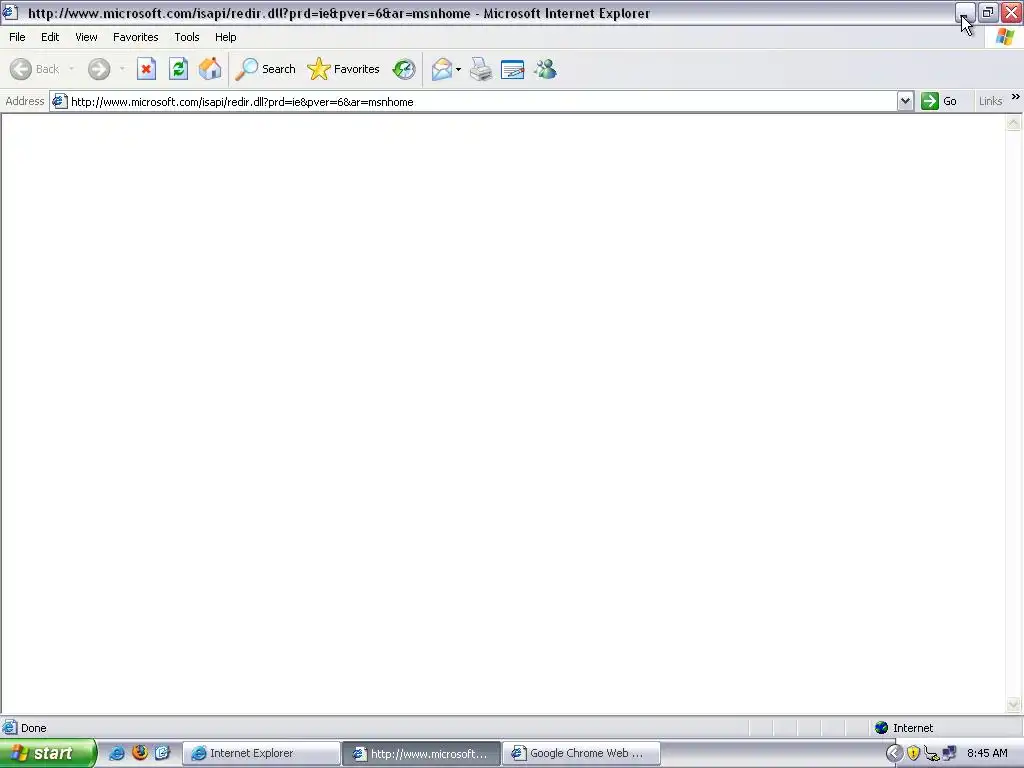Click the Back navigation button

[35, 69]
